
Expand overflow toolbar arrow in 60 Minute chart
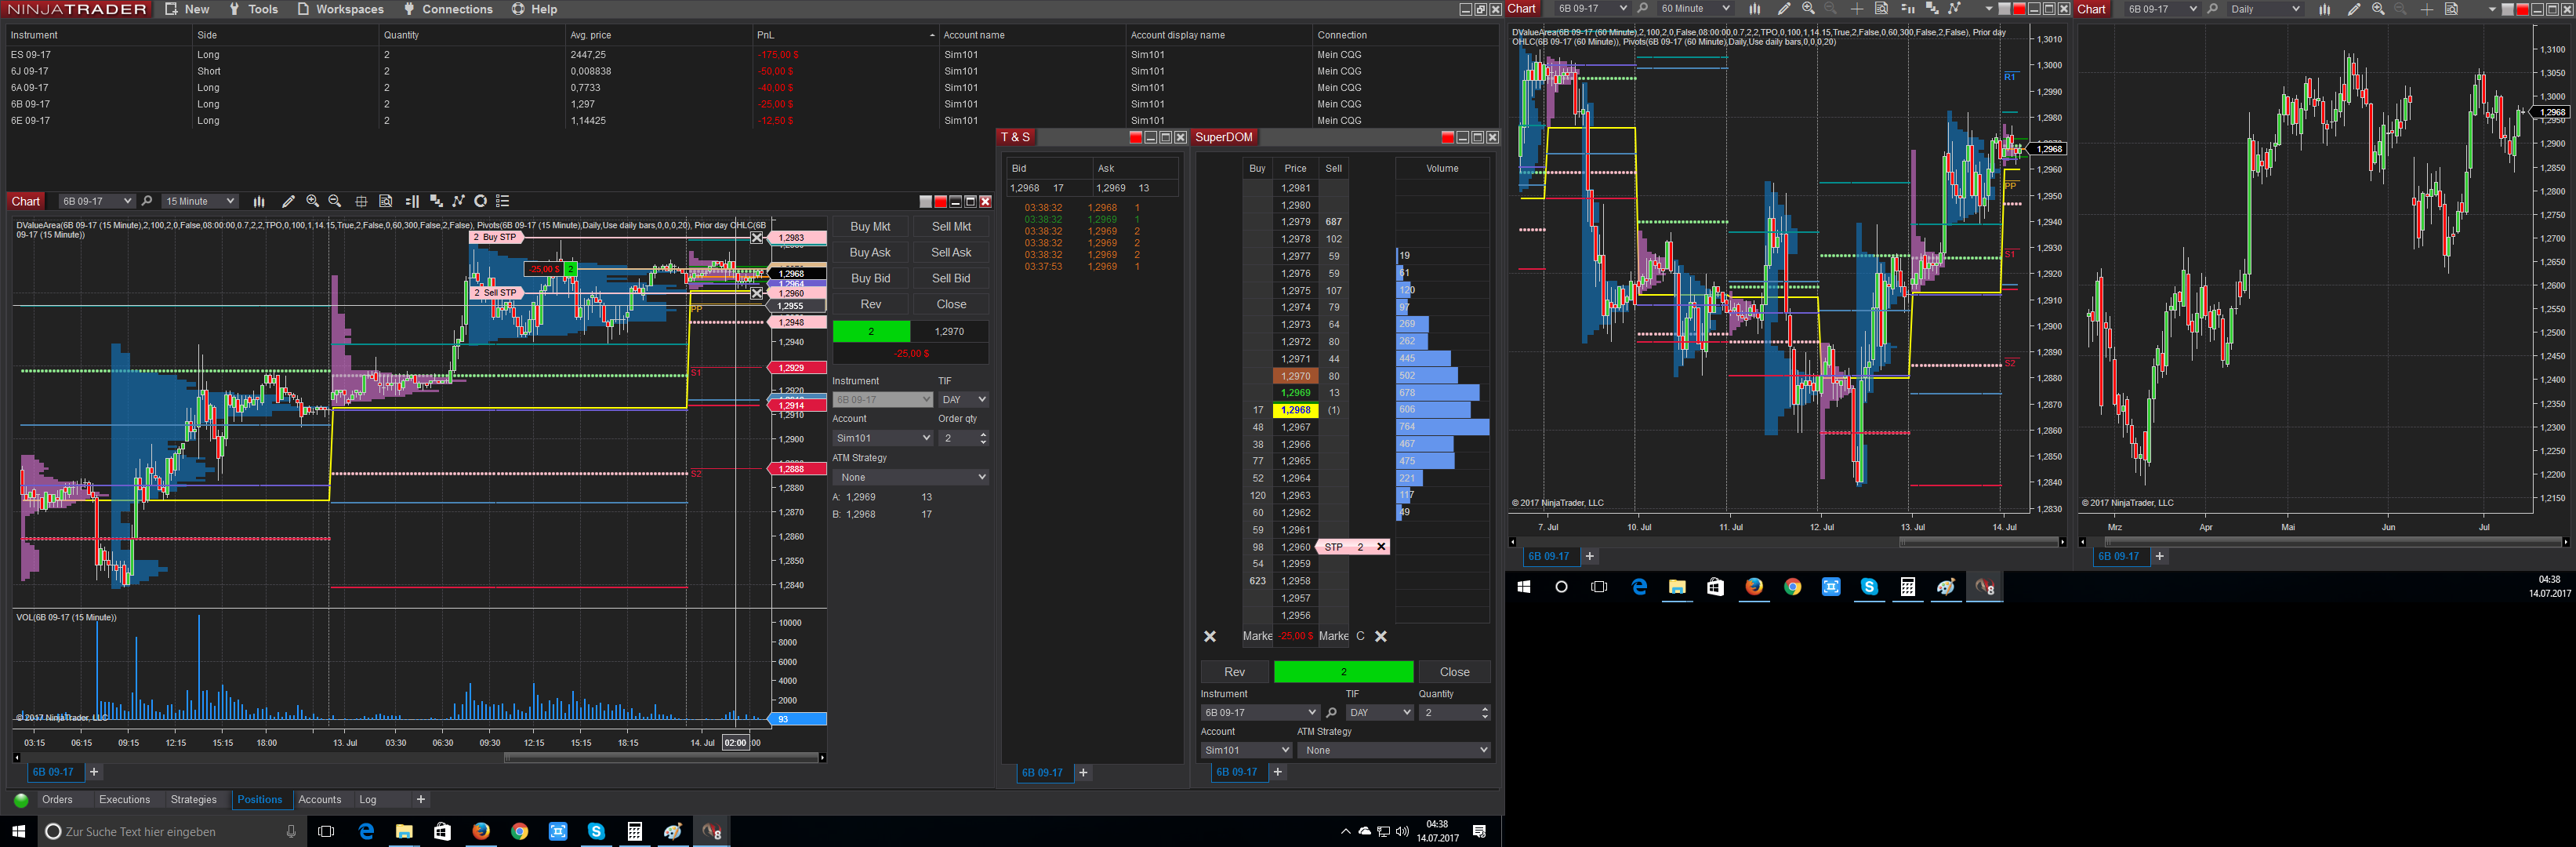coord(1988,9)
